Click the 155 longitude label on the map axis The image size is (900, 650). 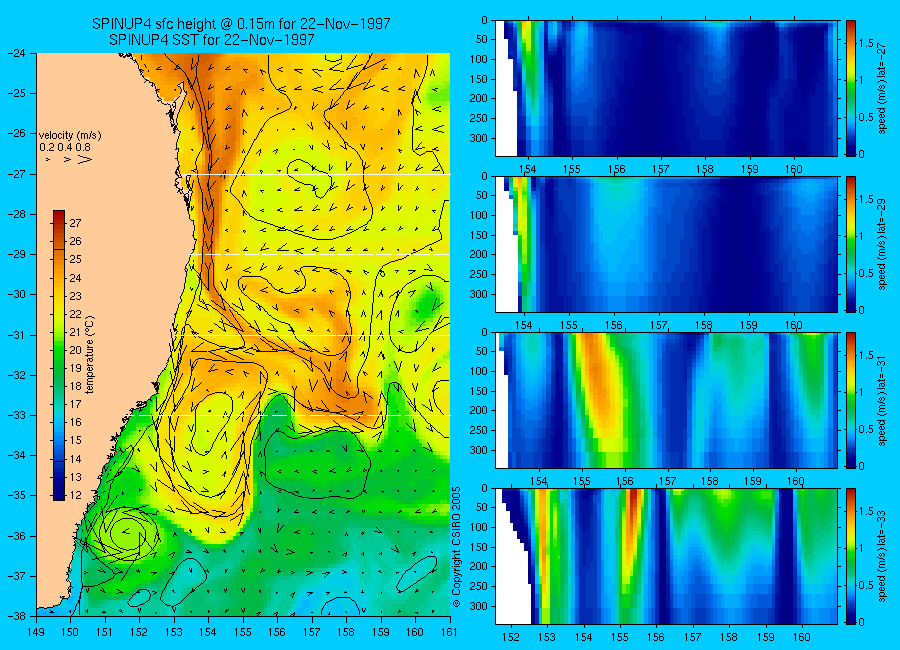(243, 632)
